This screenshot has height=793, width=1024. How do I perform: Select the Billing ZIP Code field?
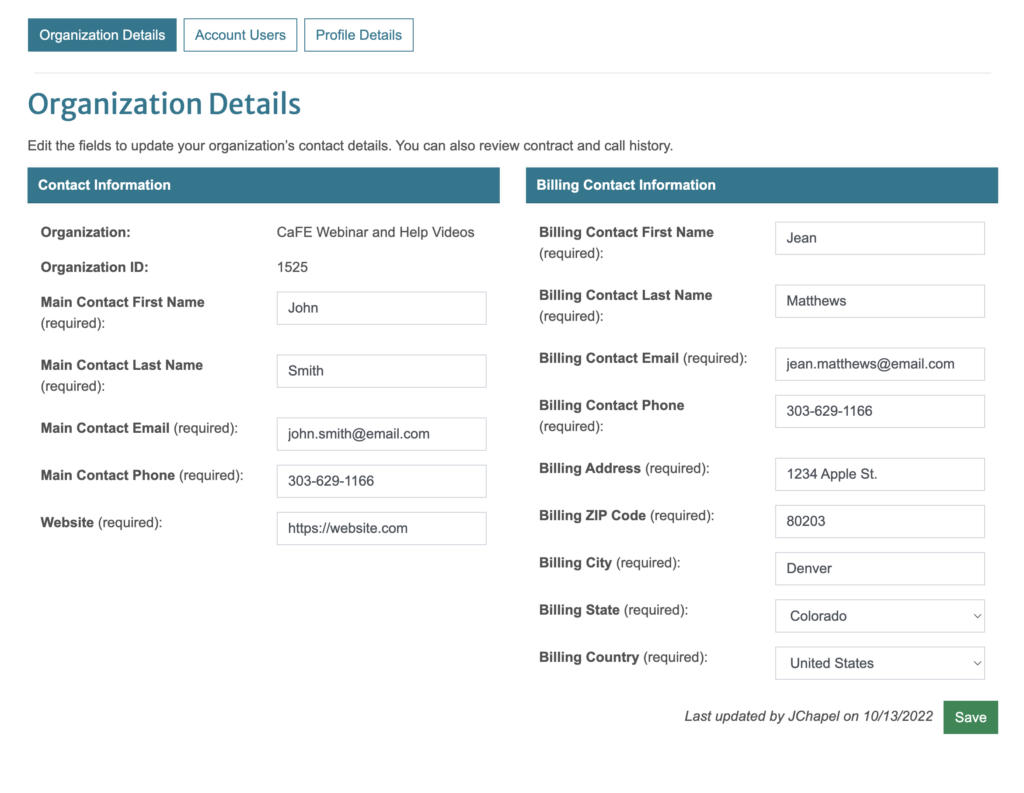click(x=879, y=521)
